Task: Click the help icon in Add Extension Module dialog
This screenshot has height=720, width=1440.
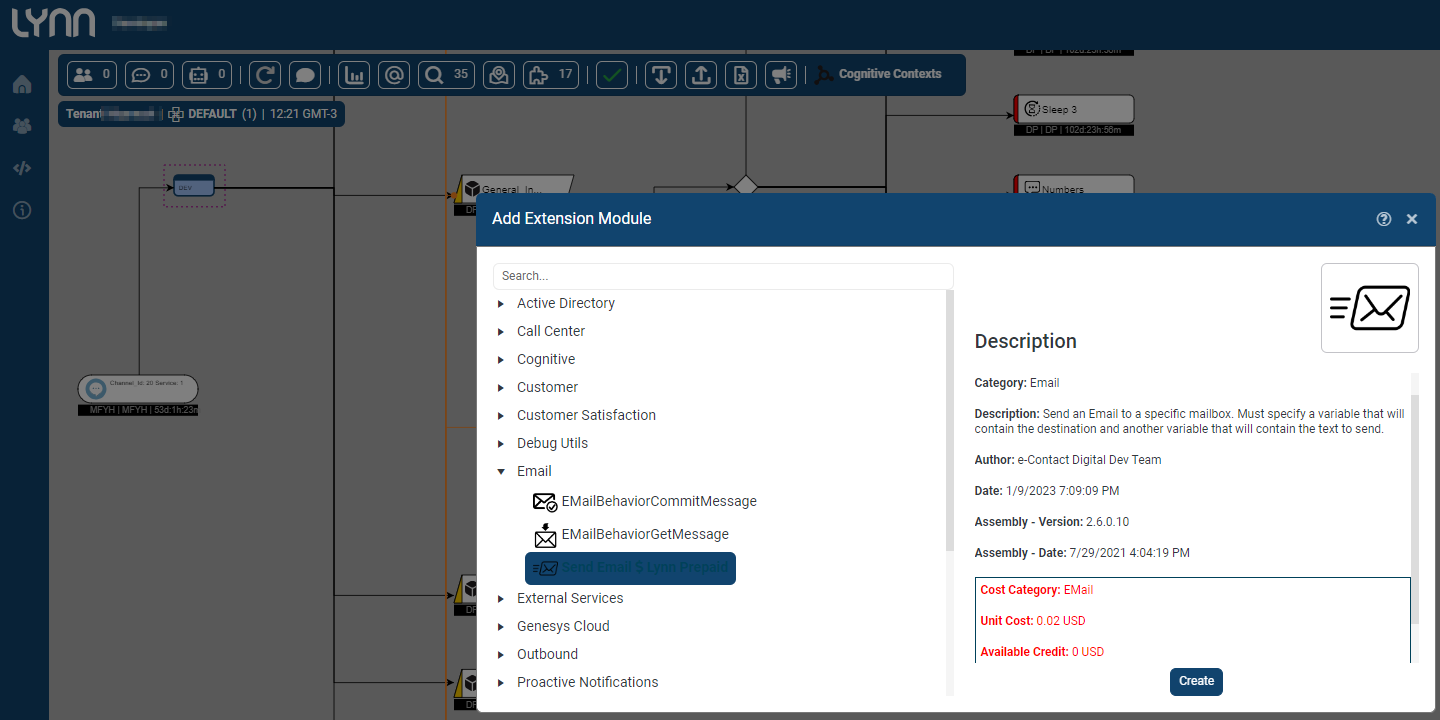Action: pos(1384,219)
